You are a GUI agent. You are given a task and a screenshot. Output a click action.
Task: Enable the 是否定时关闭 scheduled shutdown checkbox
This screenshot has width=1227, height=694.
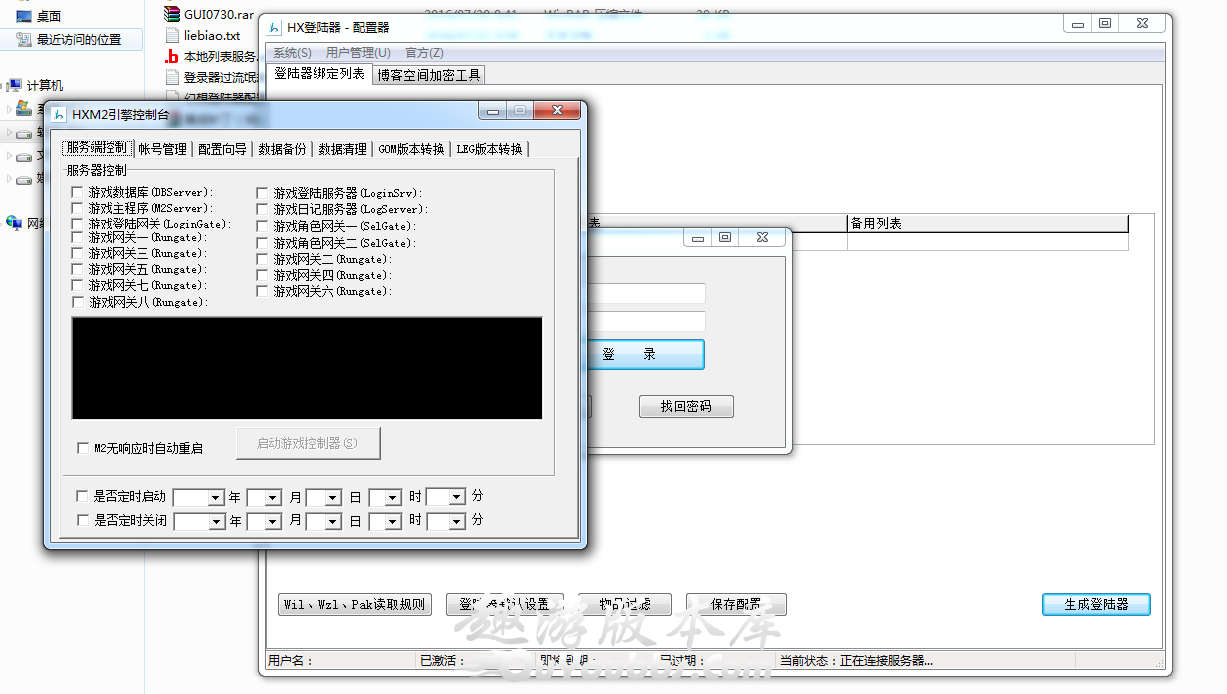(83, 520)
